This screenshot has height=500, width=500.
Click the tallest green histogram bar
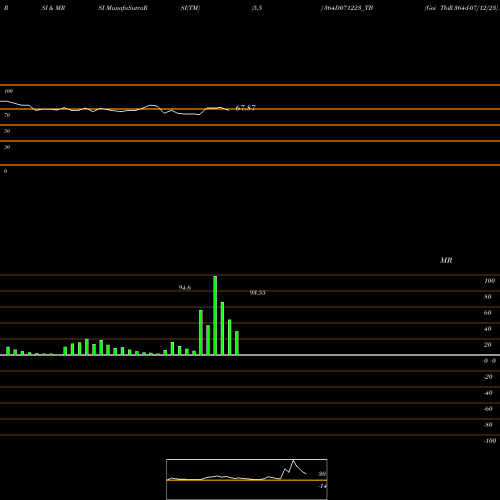point(215,315)
